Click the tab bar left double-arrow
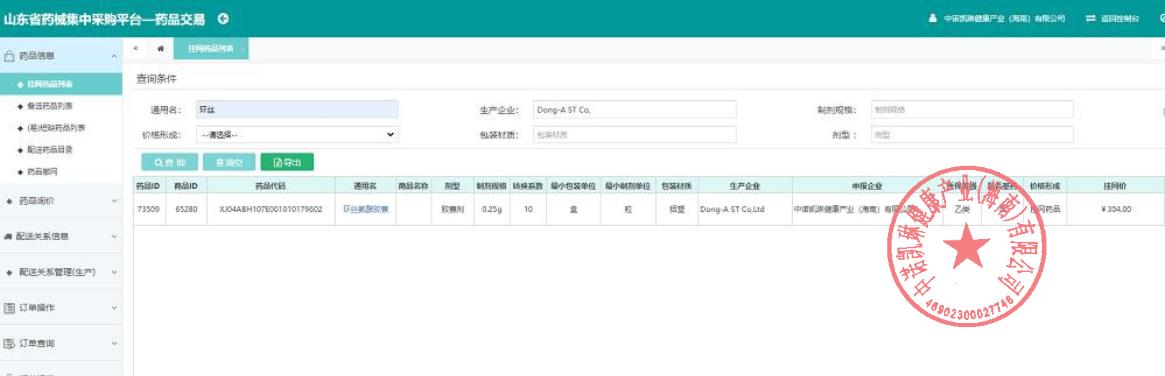The image size is (1165, 376). [135, 48]
